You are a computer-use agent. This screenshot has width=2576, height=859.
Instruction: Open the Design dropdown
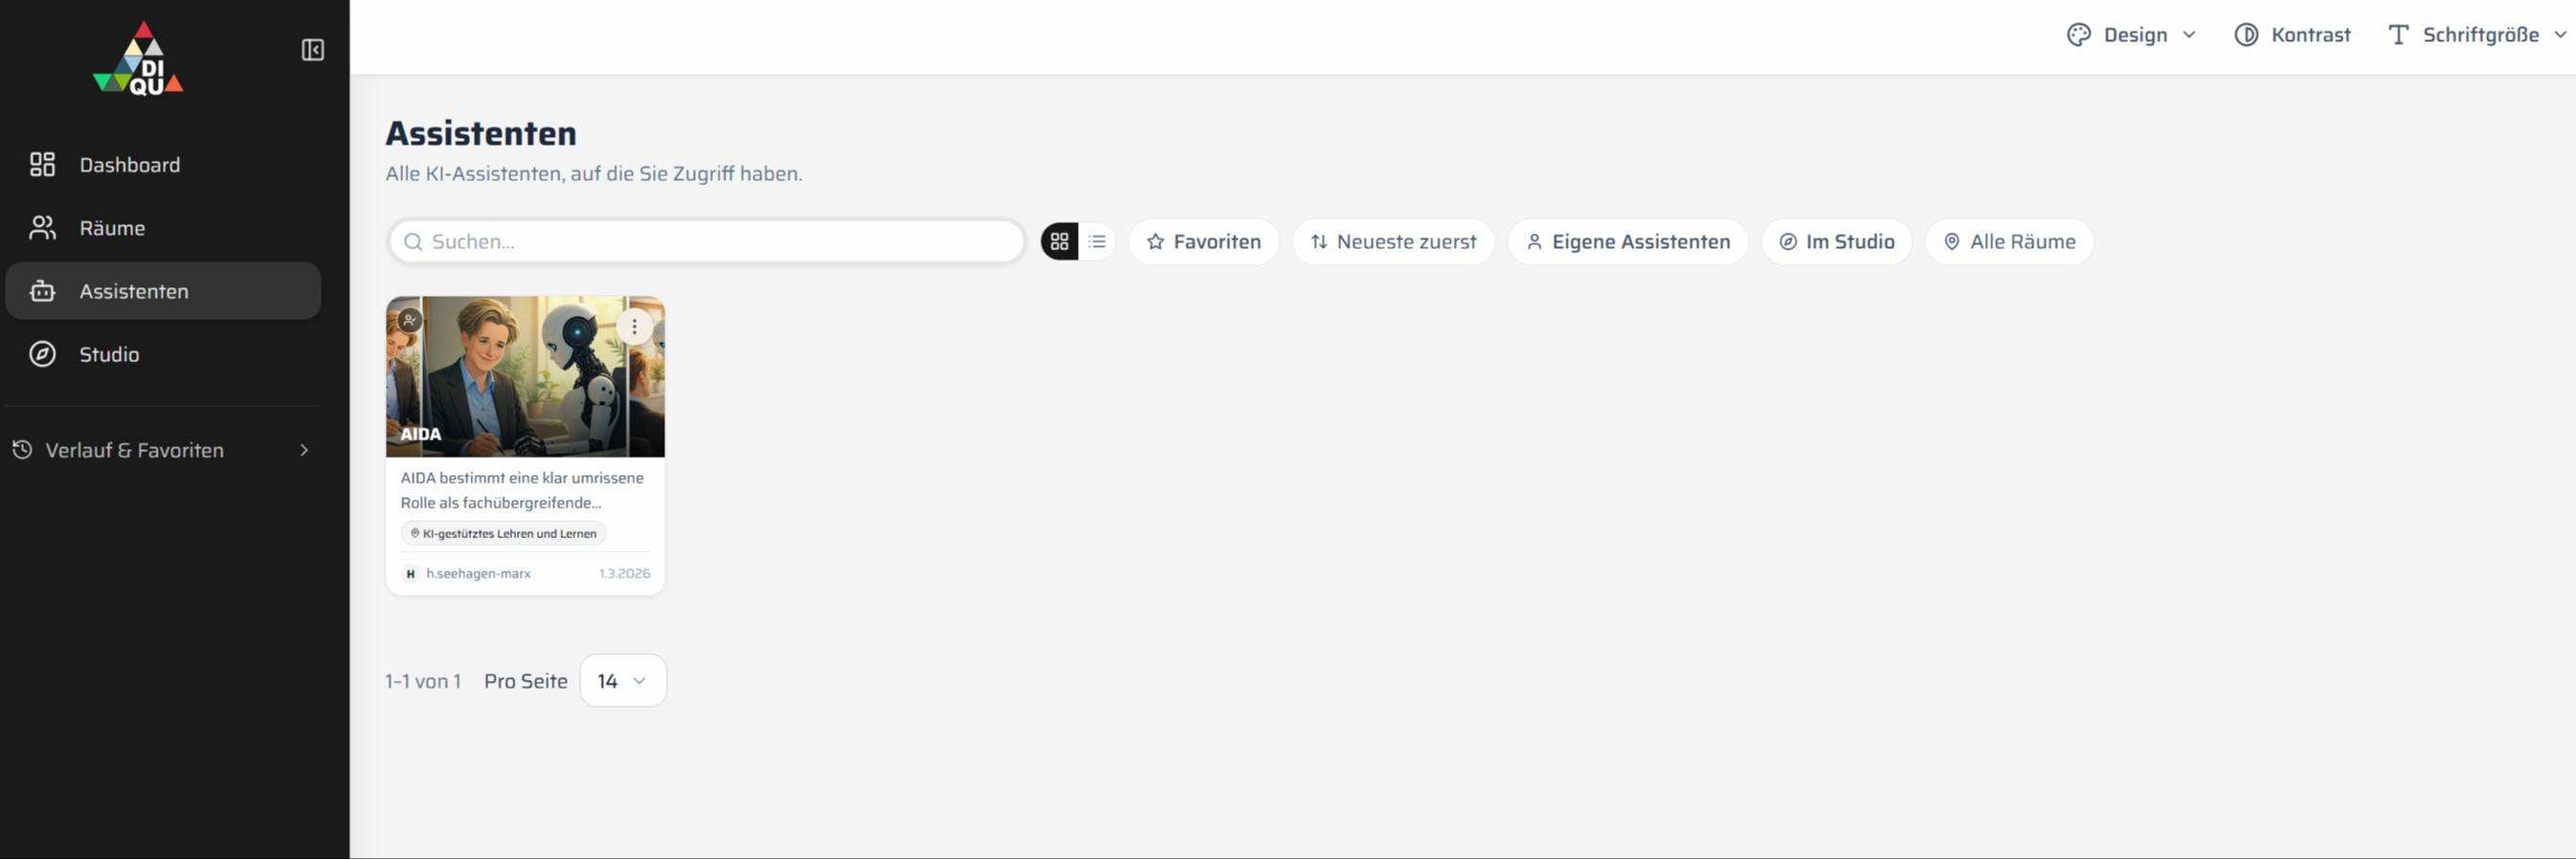pyautogui.click(x=2131, y=35)
